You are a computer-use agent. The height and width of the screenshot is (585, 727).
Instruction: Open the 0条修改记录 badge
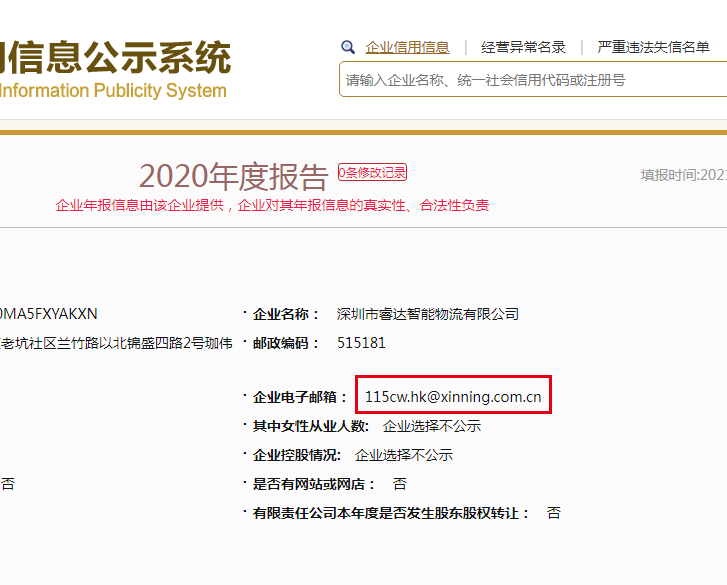coord(372,172)
